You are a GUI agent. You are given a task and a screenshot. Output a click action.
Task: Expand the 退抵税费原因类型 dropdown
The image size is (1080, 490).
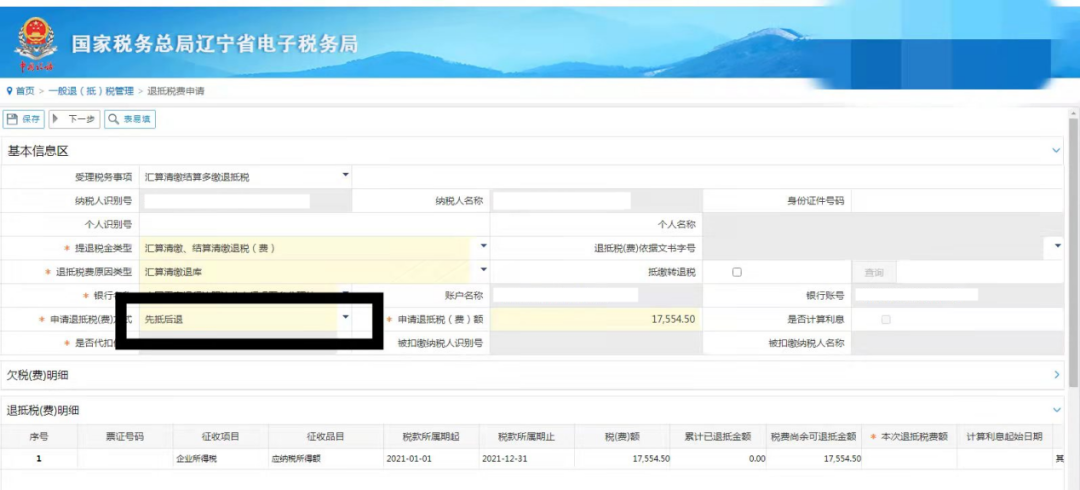[483, 270]
